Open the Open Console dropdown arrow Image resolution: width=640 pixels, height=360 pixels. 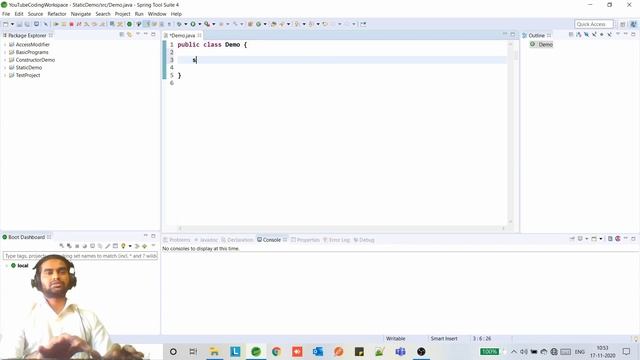601,239
